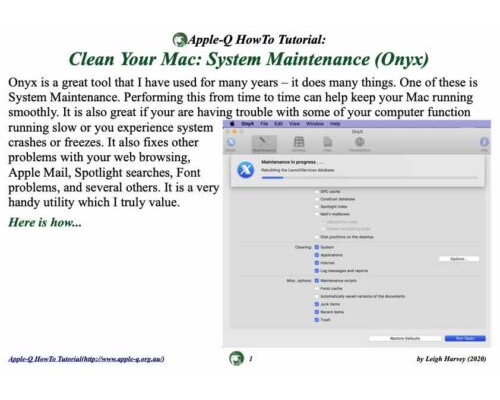Screen dimensions: 500x400
Task: Select the Files toolbar icon
Action: coord(327,144)
